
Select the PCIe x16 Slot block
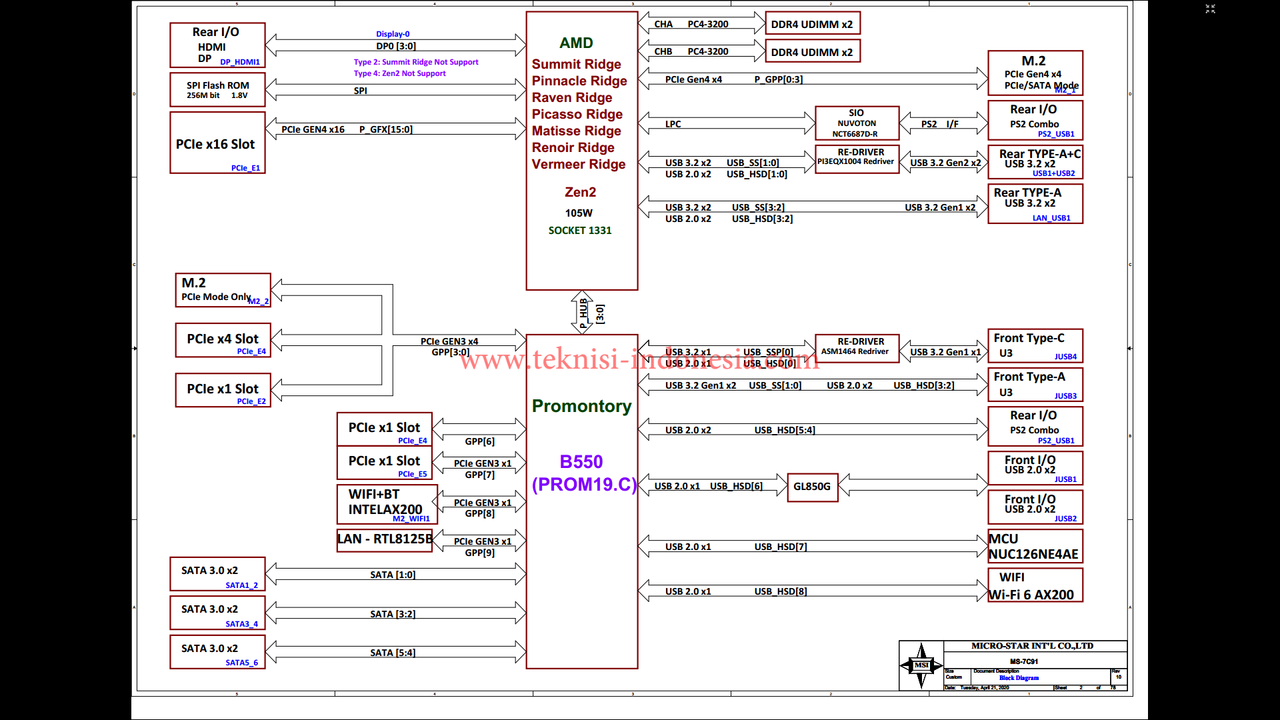point(217,143)
